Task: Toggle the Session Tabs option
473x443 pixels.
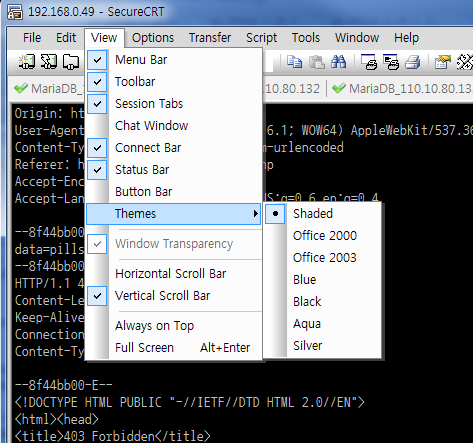Action: (x=173, y=104)
